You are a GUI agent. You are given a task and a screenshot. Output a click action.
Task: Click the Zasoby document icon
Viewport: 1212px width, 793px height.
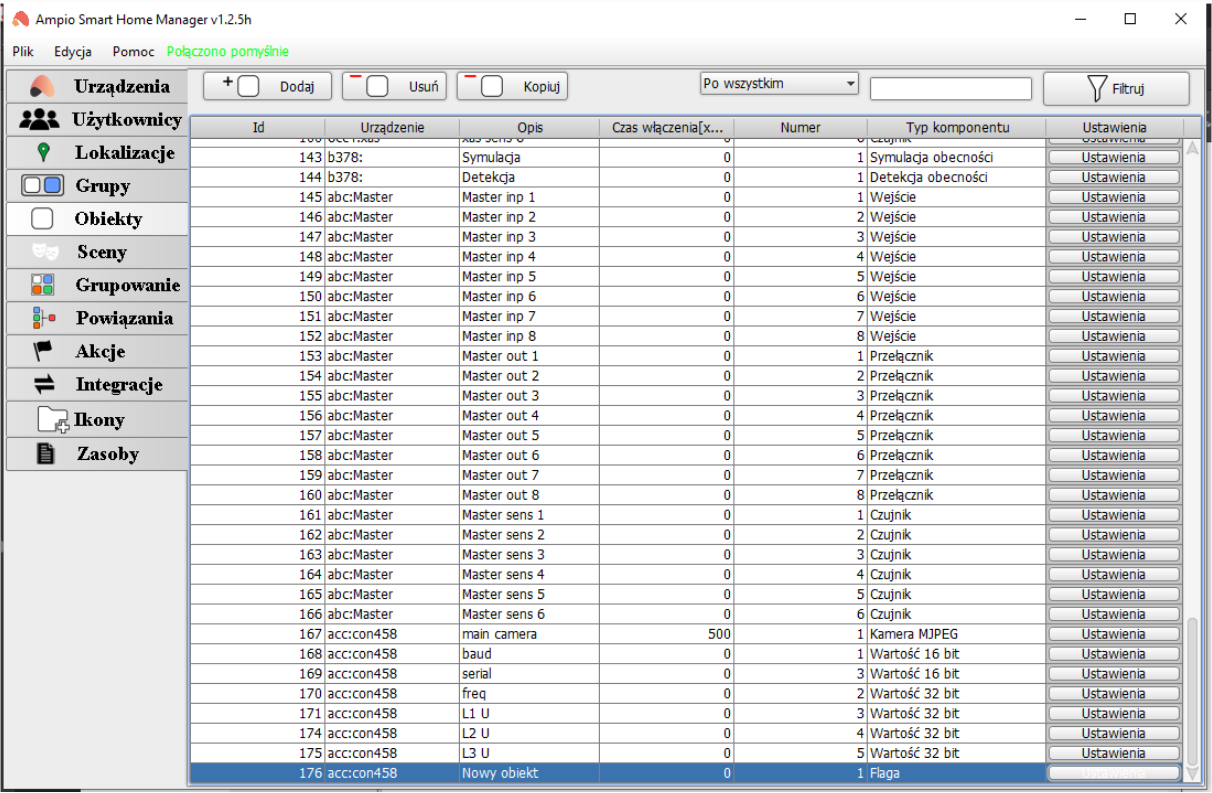click(45, 454)
